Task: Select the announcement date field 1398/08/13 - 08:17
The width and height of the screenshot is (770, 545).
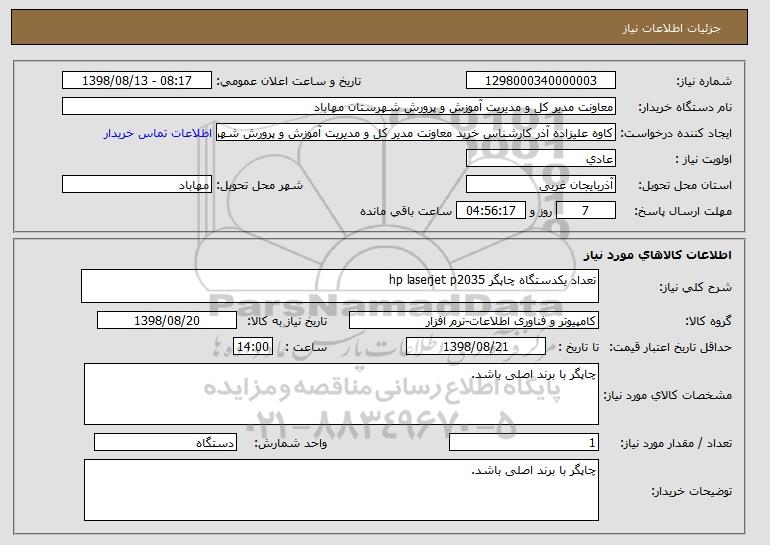Action: tap(137, 81)
